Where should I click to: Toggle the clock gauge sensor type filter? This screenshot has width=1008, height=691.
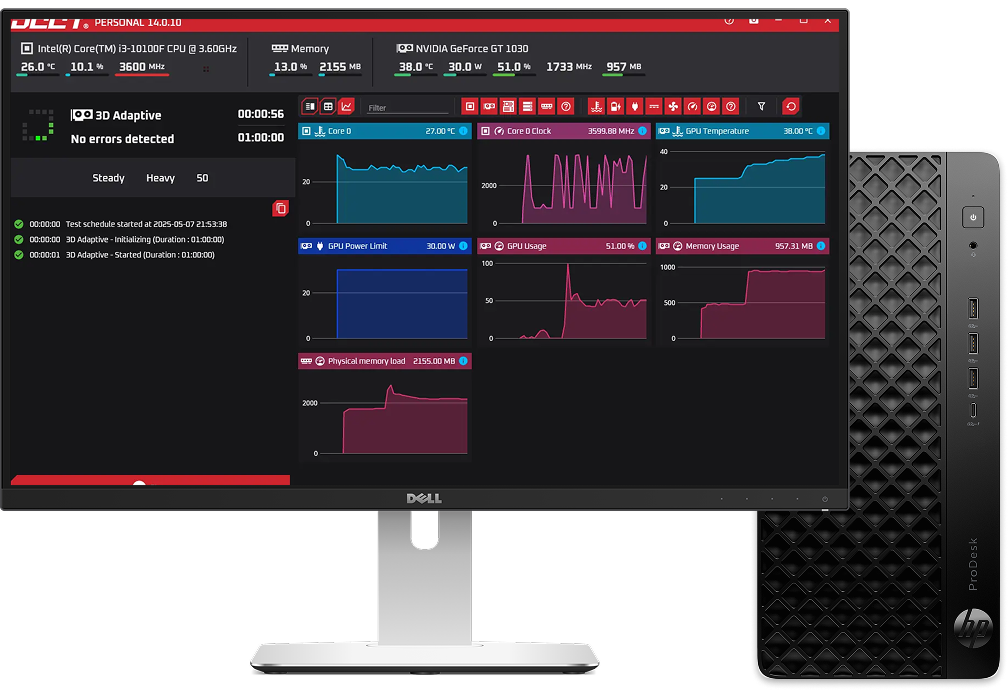pos(692,106)
